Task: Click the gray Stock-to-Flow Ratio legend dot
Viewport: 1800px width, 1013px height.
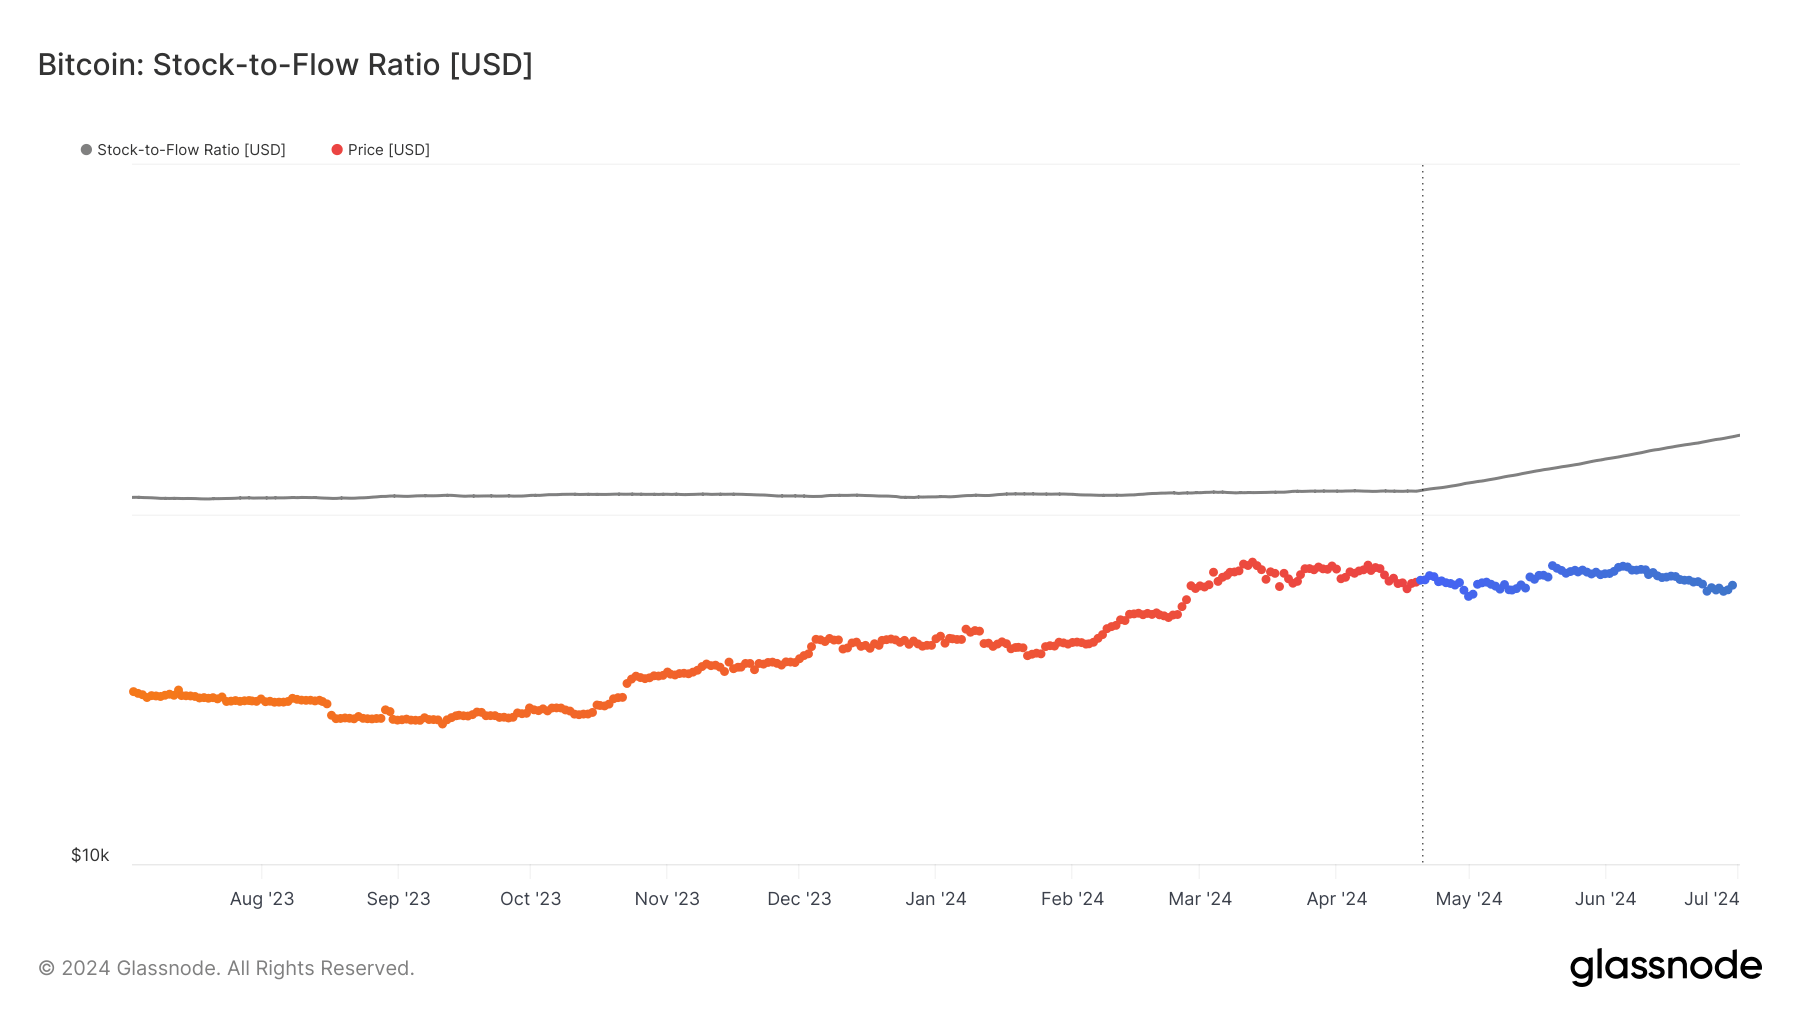Action: coord(87,150)
